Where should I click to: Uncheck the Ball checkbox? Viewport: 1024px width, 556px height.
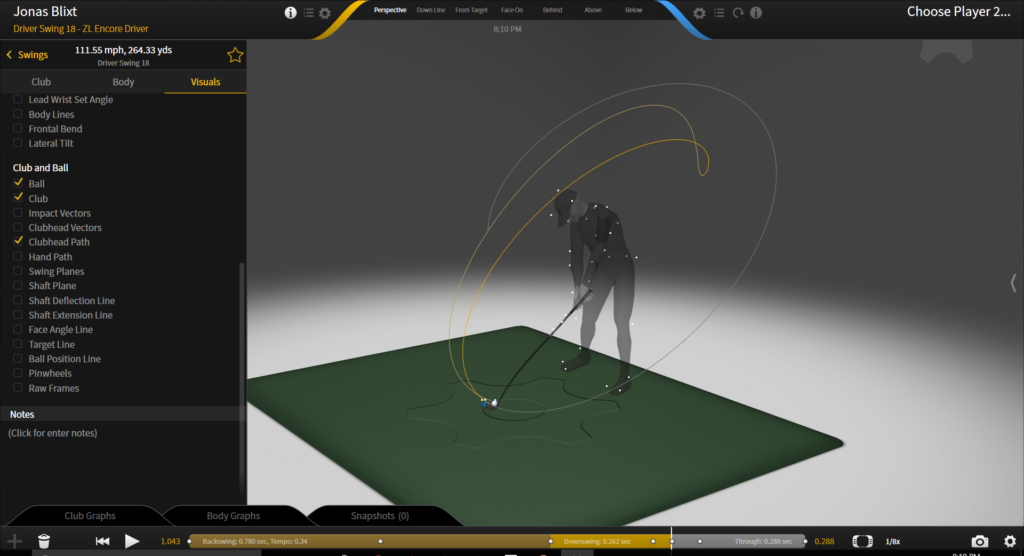click(18, 184)
